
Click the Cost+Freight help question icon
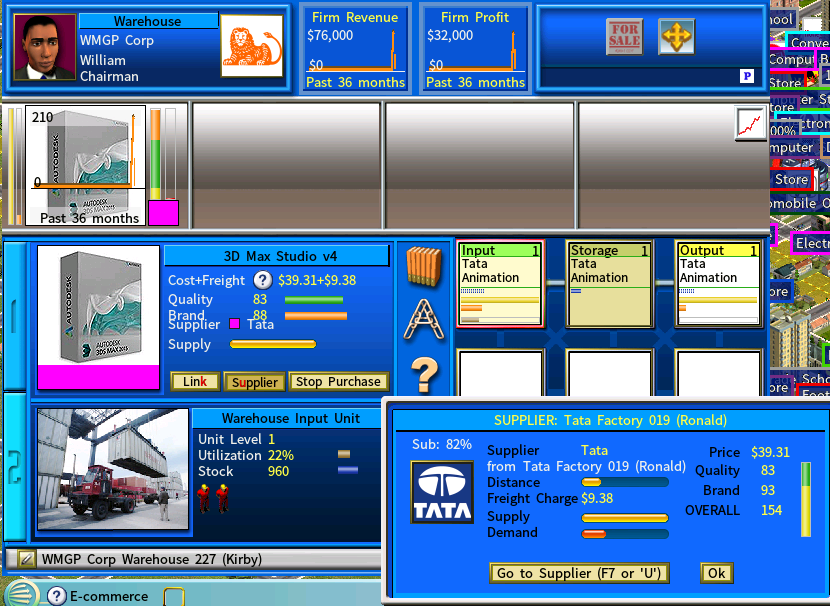263,280
